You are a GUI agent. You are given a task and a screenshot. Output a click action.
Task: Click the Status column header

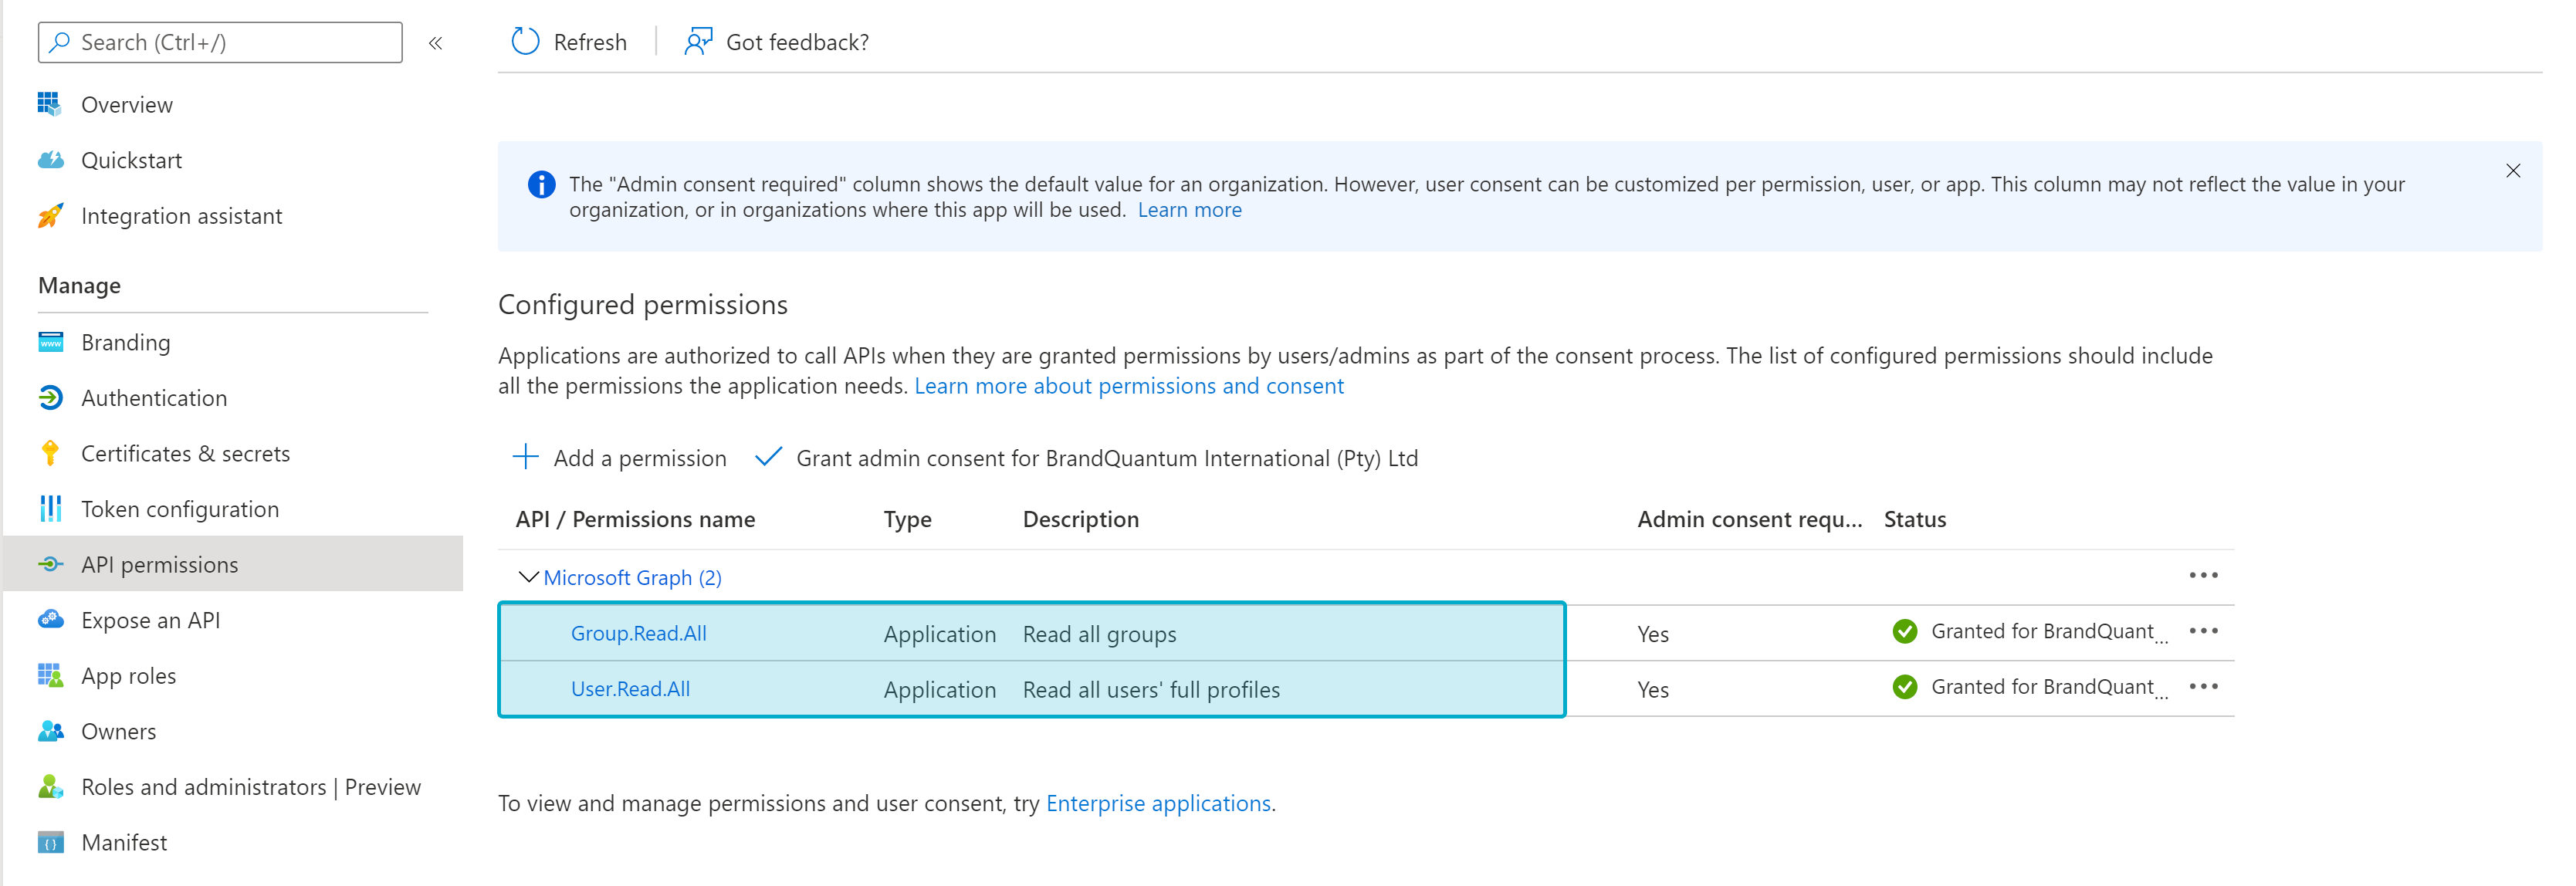1915,519
